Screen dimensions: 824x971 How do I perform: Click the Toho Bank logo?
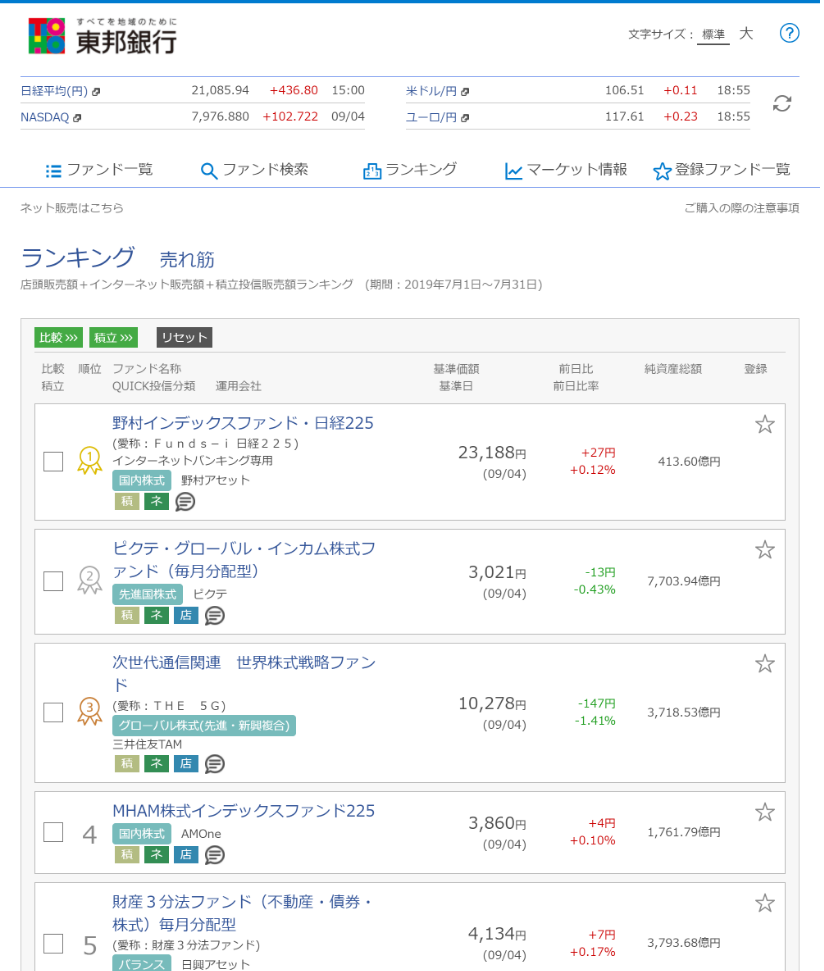pyautogui.click(x=102, y=36)
